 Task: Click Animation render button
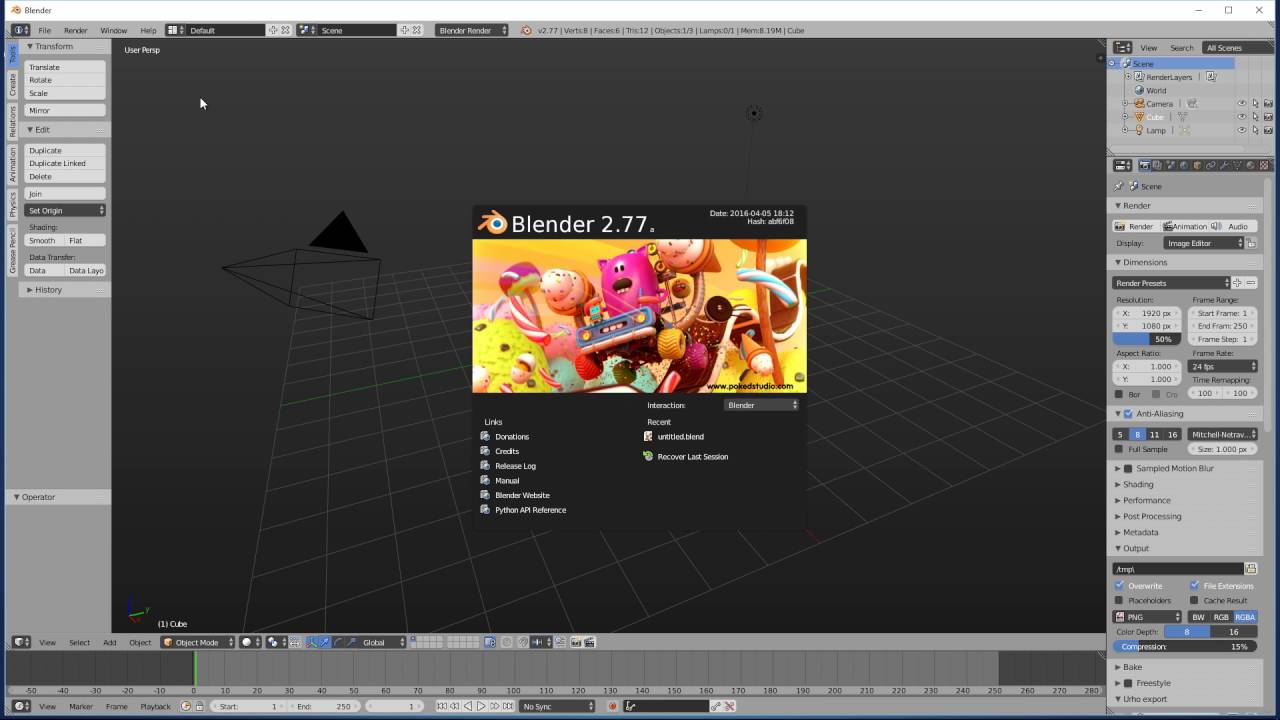(1185, 226)
